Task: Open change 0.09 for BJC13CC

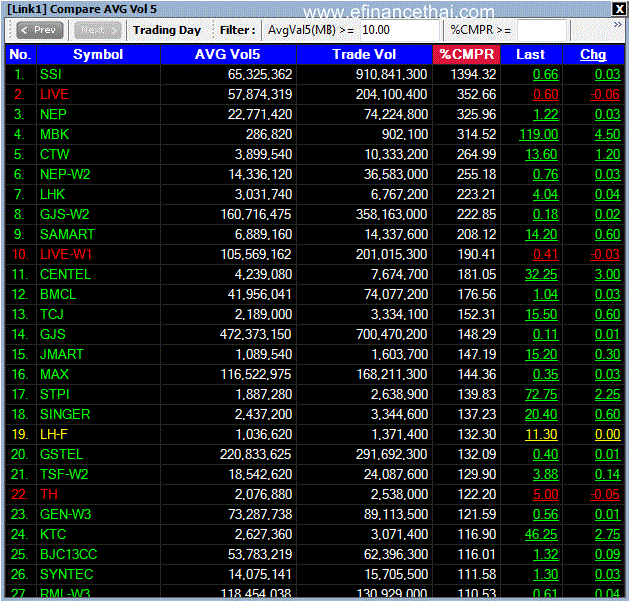Action: coord(608,555)
